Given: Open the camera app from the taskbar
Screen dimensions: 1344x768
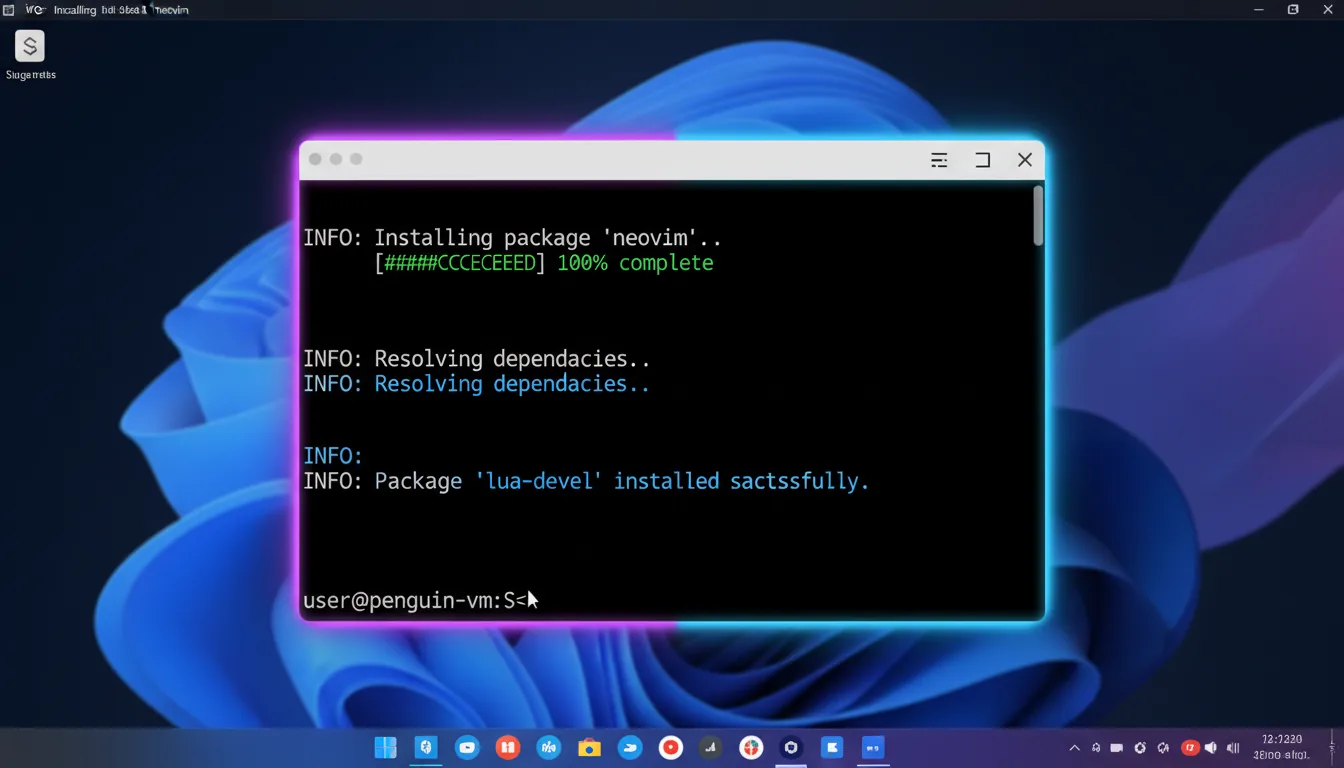Looking at the screenshot, I should pos(589,747).
